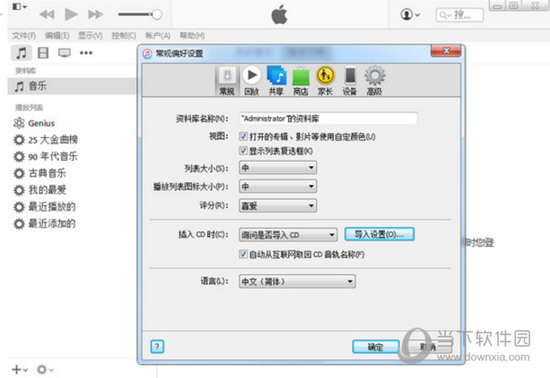Click the 资料库名称 text field
Image resolution: width=550 pixels, height=378 pixels.
(328, 119)
